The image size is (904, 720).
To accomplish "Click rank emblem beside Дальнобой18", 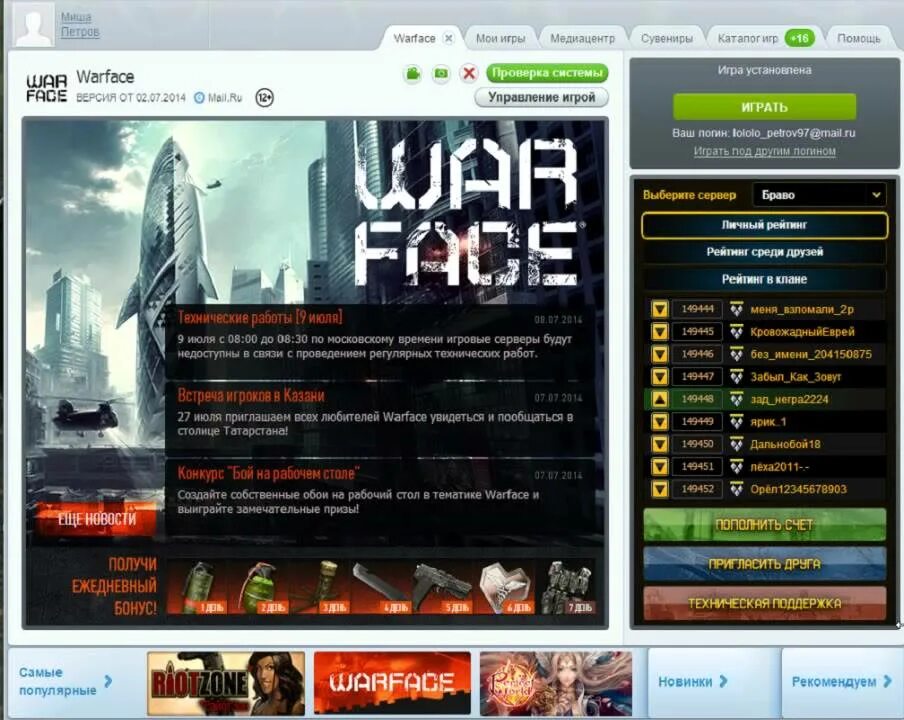I will tap(736, 444).
